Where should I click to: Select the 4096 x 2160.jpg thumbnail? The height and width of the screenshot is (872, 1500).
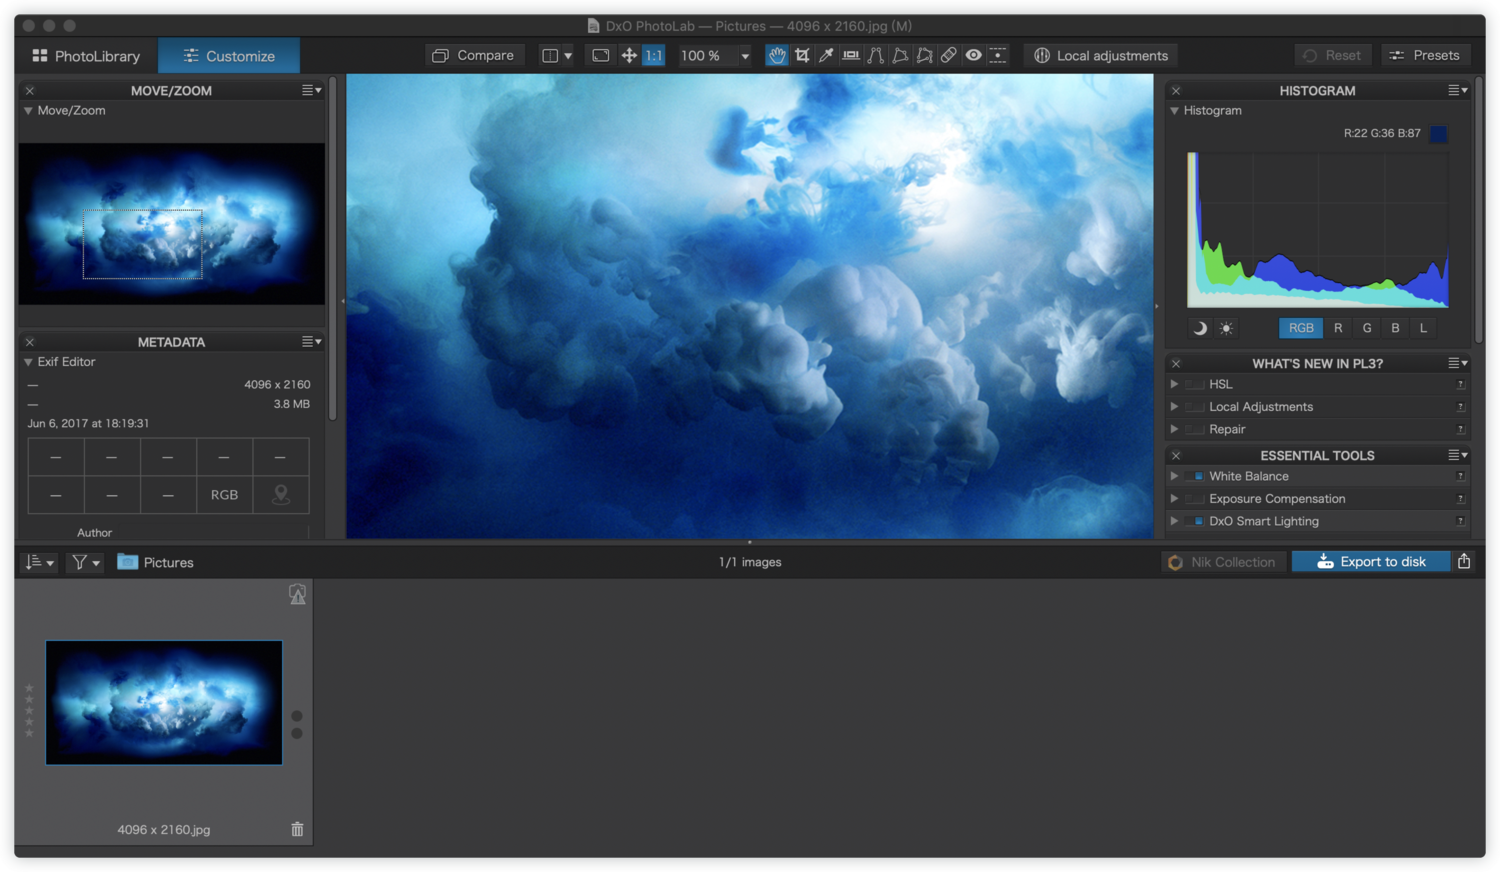[x=164, y=703]
